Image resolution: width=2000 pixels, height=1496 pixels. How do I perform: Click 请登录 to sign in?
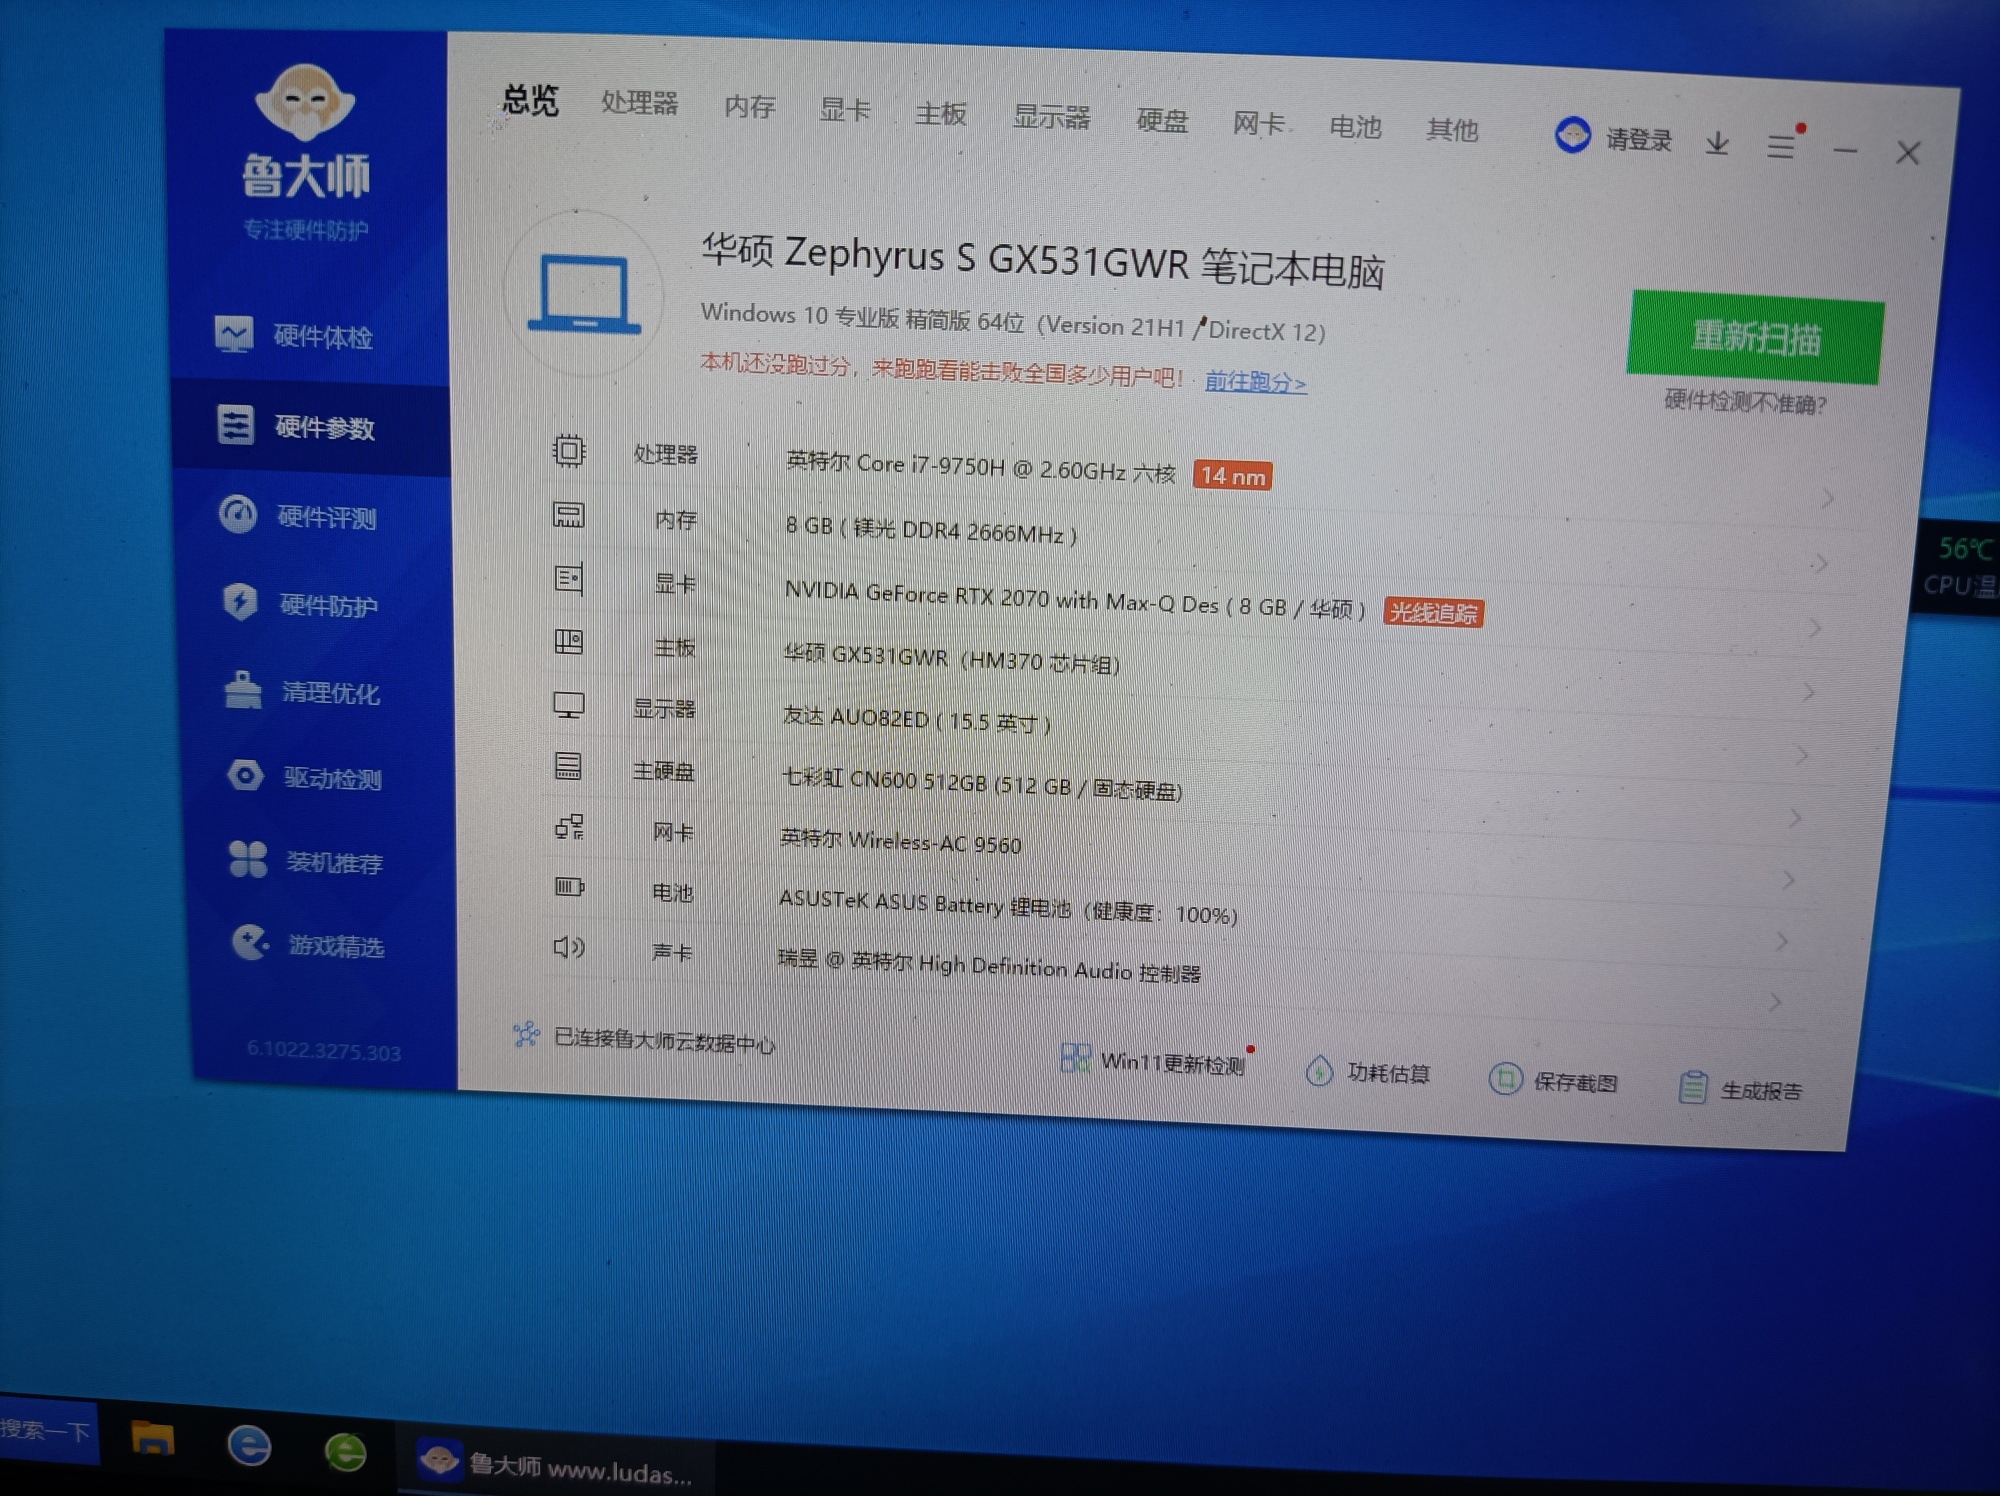click(x=1639, y=139)
